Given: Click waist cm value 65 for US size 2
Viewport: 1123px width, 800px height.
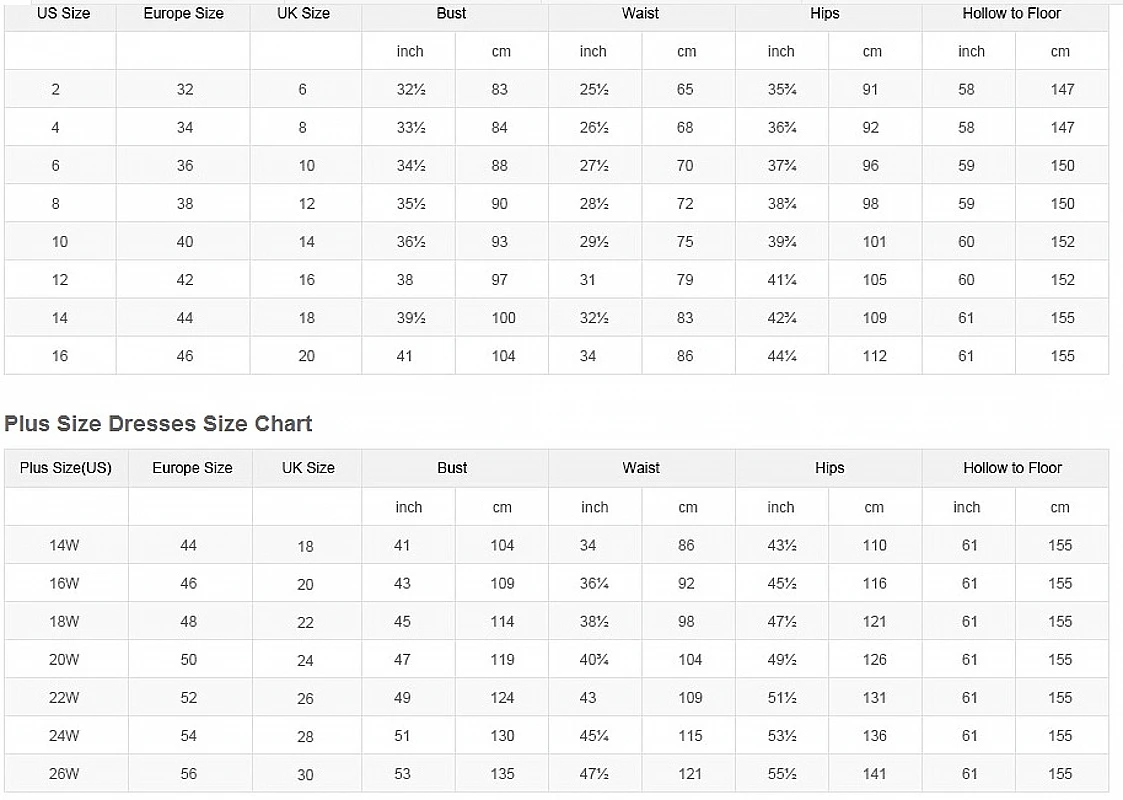Looking at the screenshot, I should (x=685, y=90).
